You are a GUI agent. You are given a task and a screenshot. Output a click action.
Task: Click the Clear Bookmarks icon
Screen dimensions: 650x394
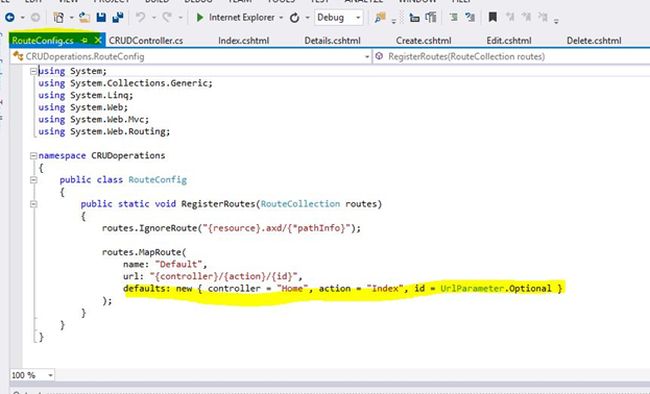click(x=543, y=17)
